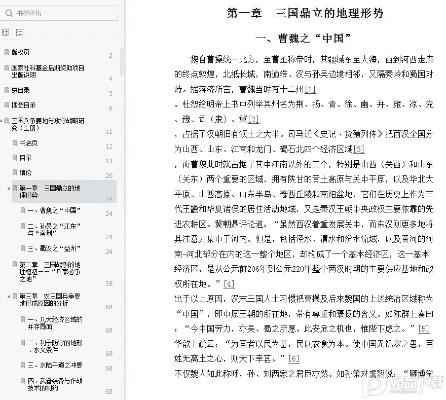Screen dimensions: 446x400
Task: Follow footnote link [5] in the text
Action: pos(423,329)
